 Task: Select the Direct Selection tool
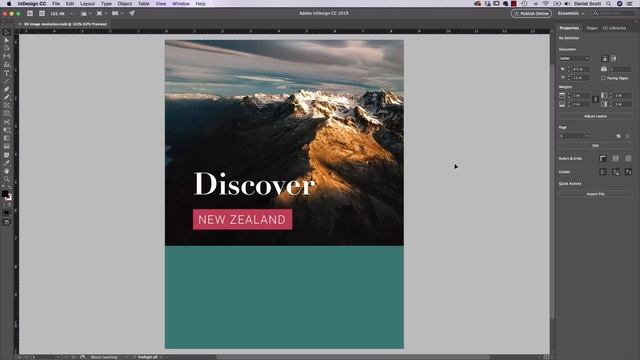(x=7, y=40)
